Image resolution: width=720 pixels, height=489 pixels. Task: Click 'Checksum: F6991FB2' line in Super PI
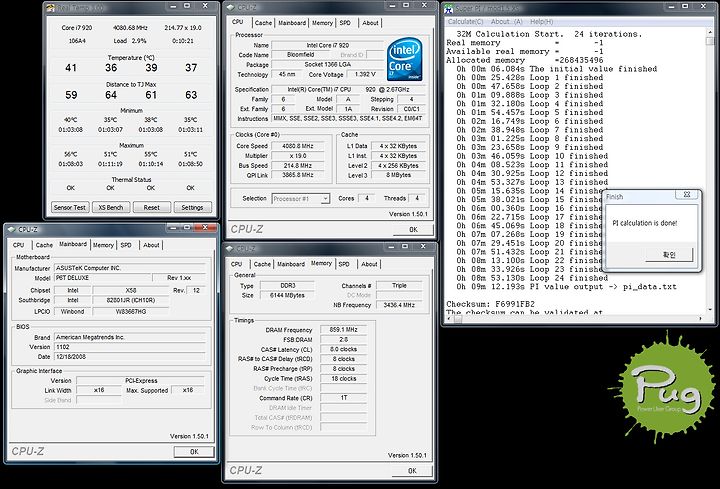click(x=490, y=304)
